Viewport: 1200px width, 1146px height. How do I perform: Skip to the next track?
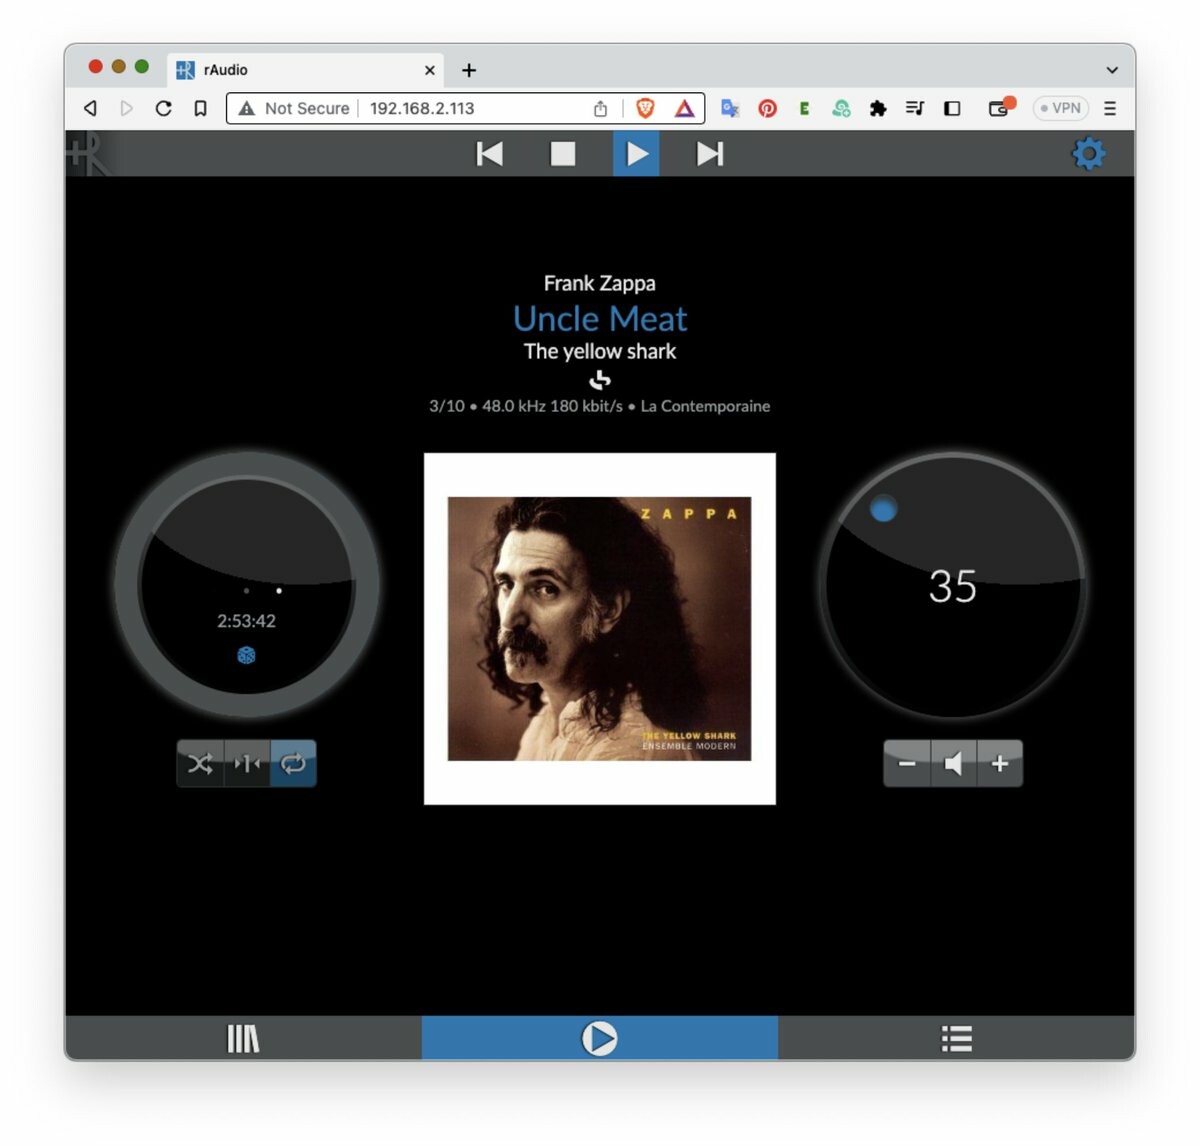pos(709,154)
